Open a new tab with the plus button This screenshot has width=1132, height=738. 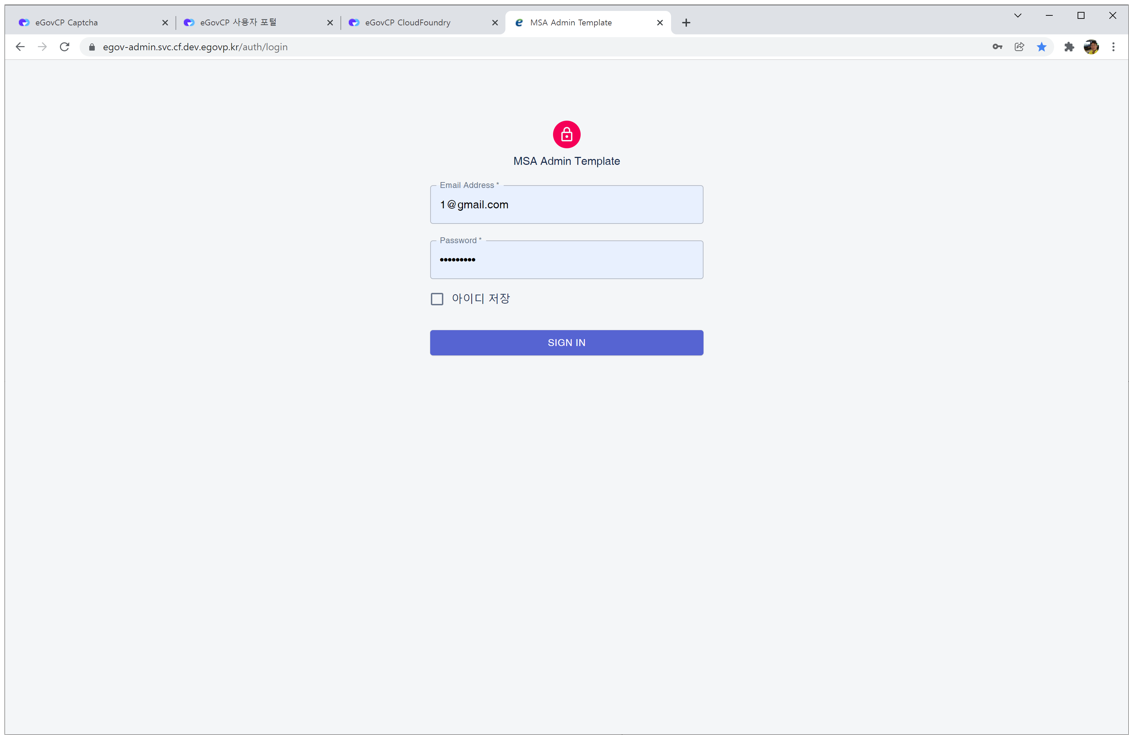[686, 21]
